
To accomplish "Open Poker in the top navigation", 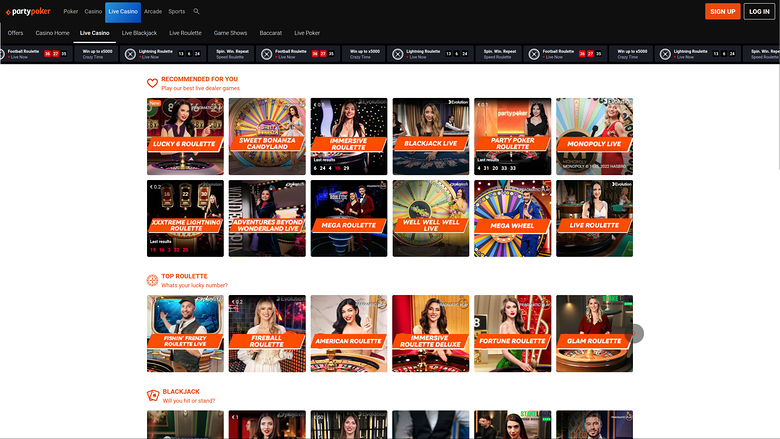I will coord(71,11).
